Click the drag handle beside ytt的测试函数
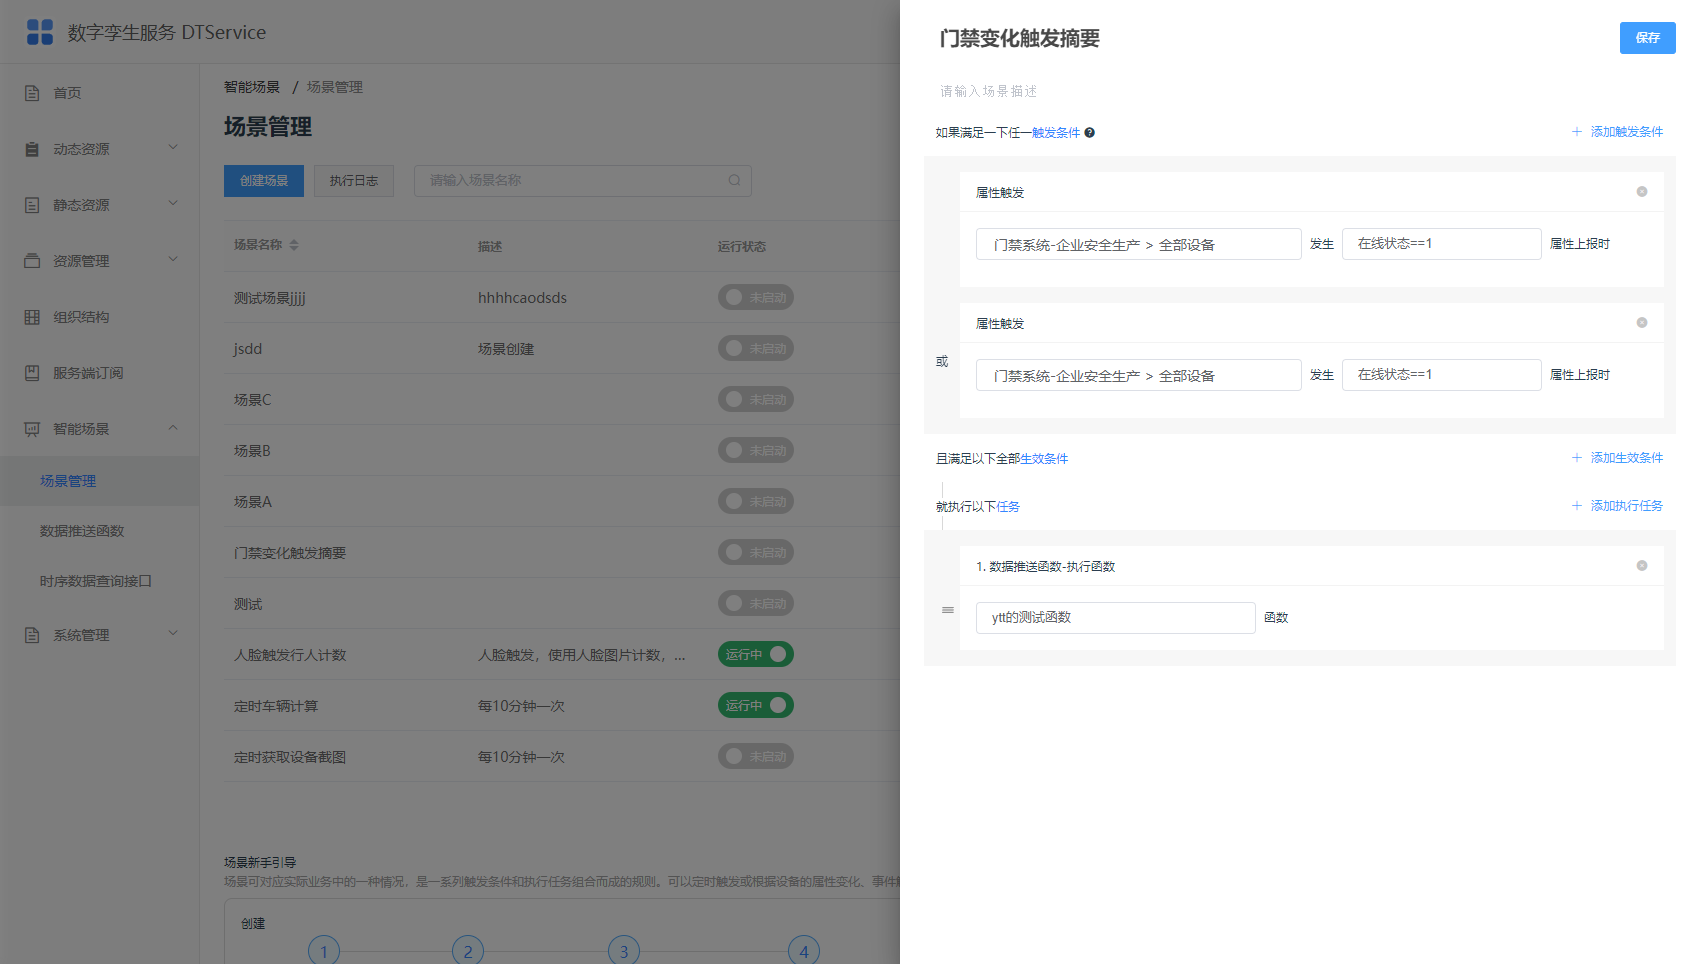1700x964 pixels. pos(948,610)
